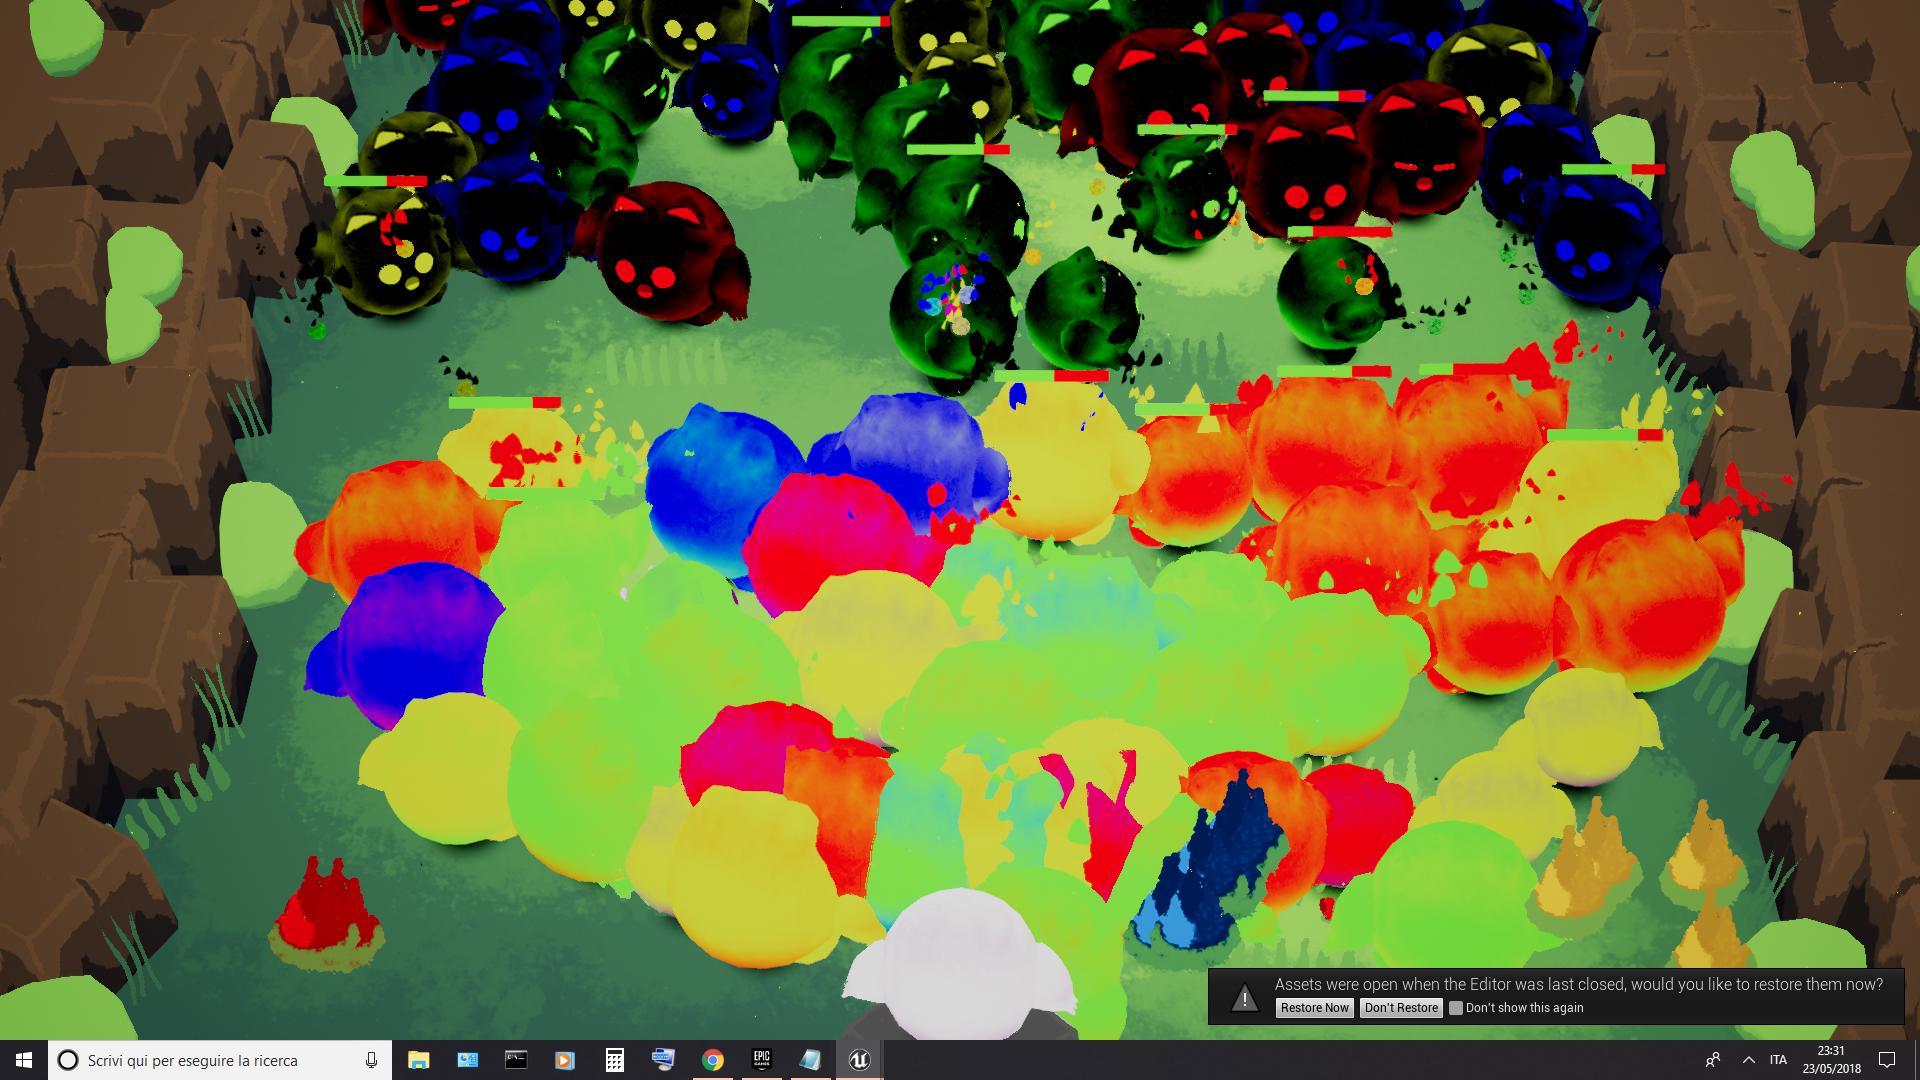1920x1080 pixels.
Task: Click the Windows Start button
Action: (x=24, y=1060)
